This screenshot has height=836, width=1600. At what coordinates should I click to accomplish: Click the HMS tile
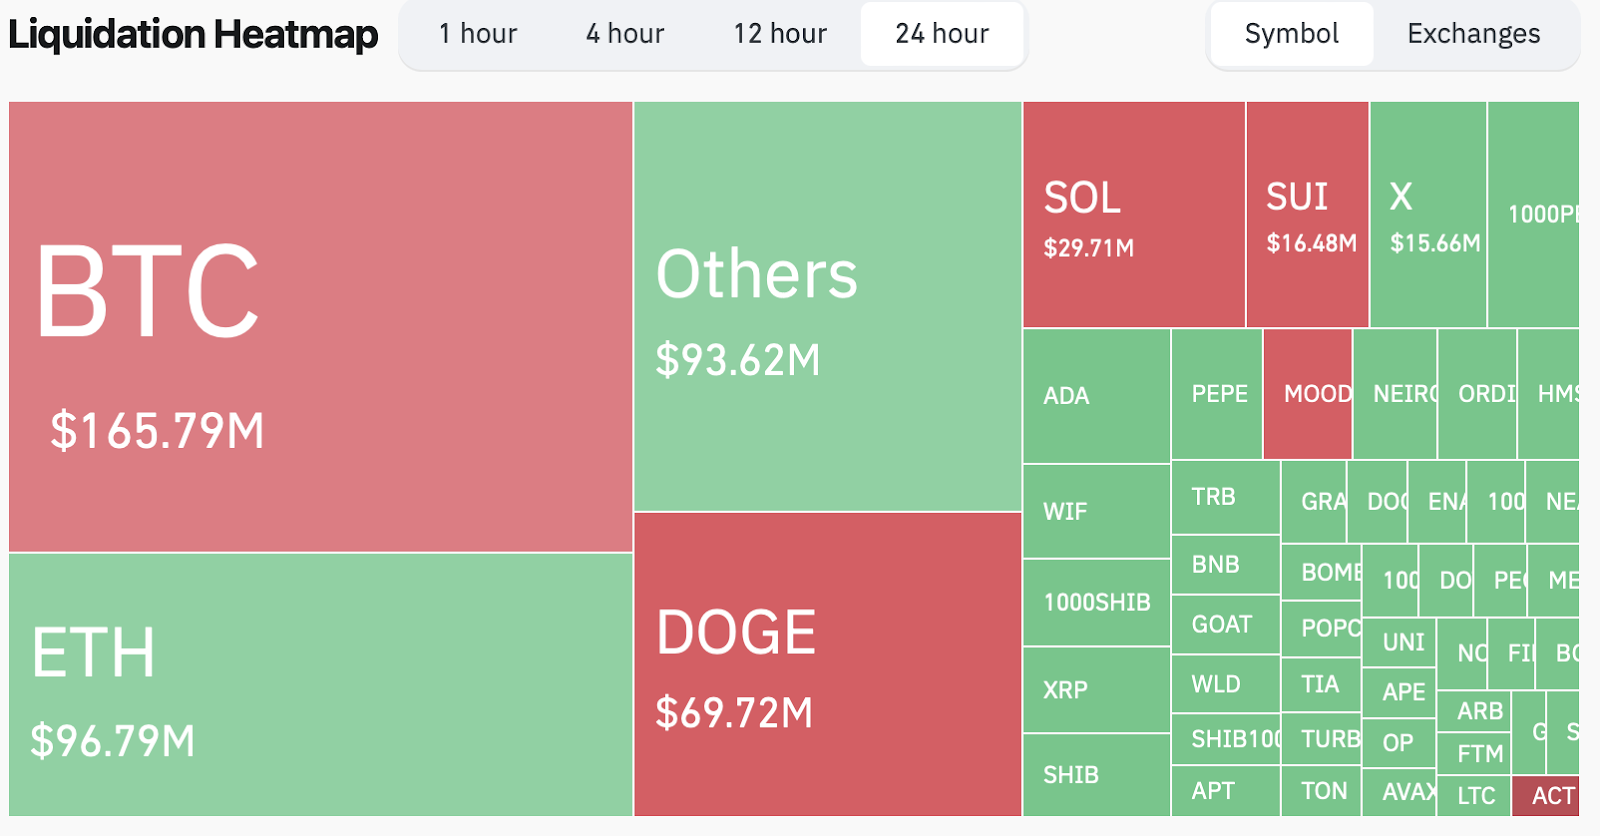(1548, 394)
